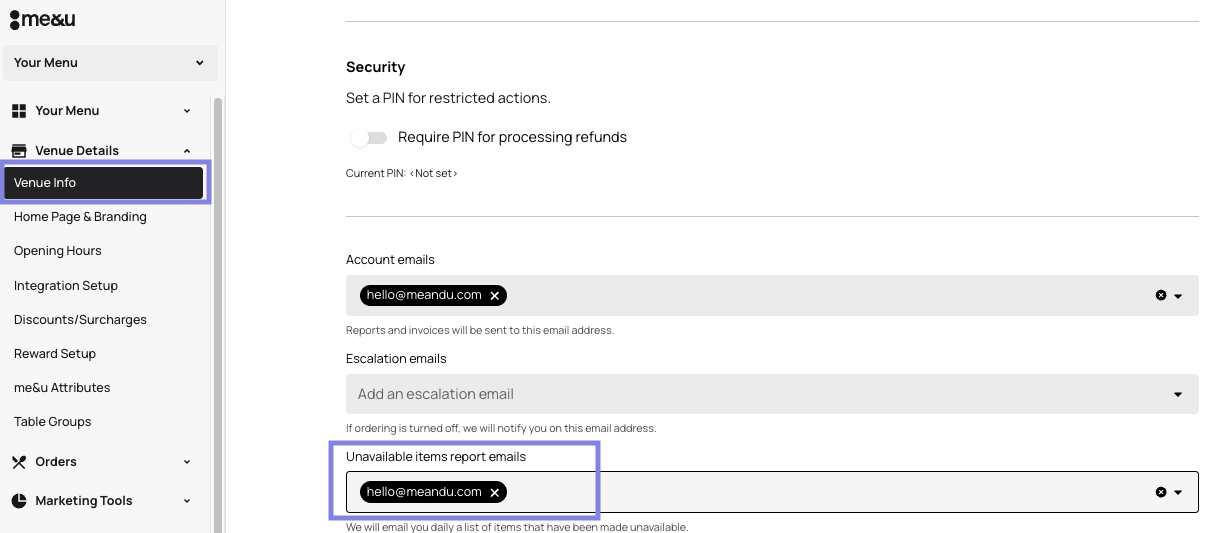This screenshot has height=533, width=1214.
Task: Click the Your Menu grid icon
Action: click(x=19, y=111)
